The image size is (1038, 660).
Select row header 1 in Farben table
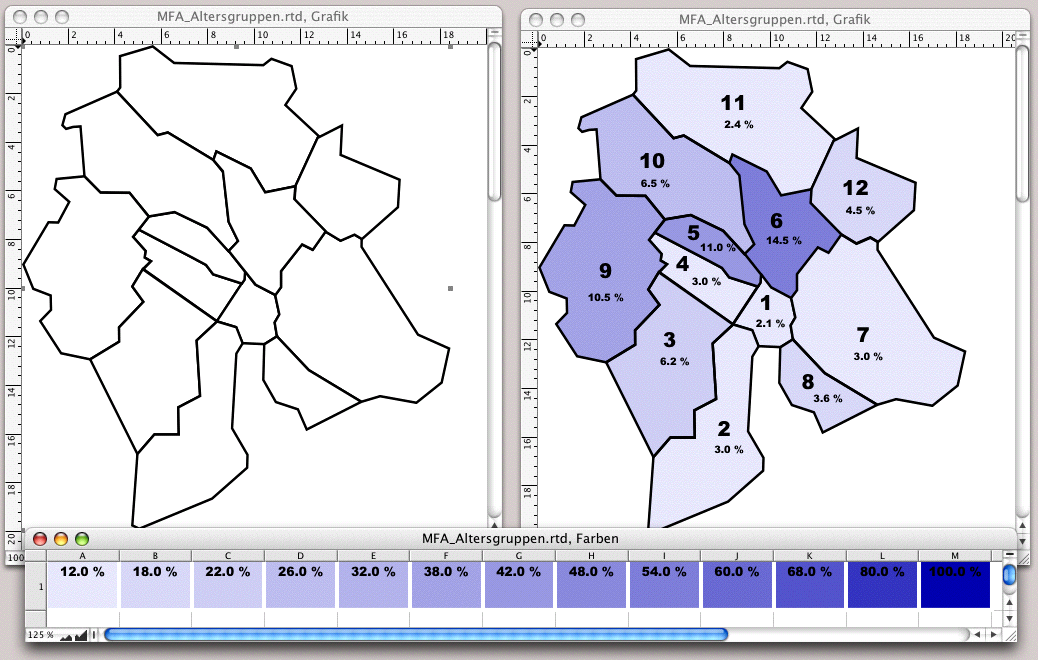35,585
